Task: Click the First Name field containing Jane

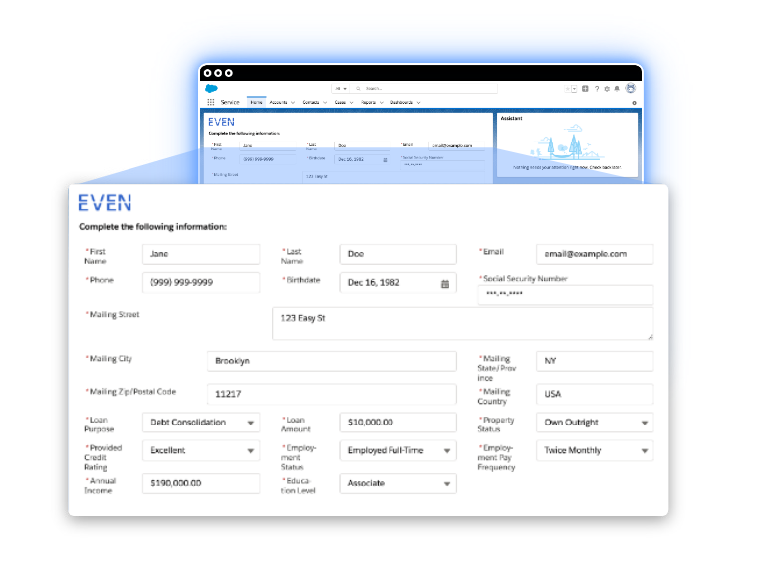Action: click(x=201, y=254)
